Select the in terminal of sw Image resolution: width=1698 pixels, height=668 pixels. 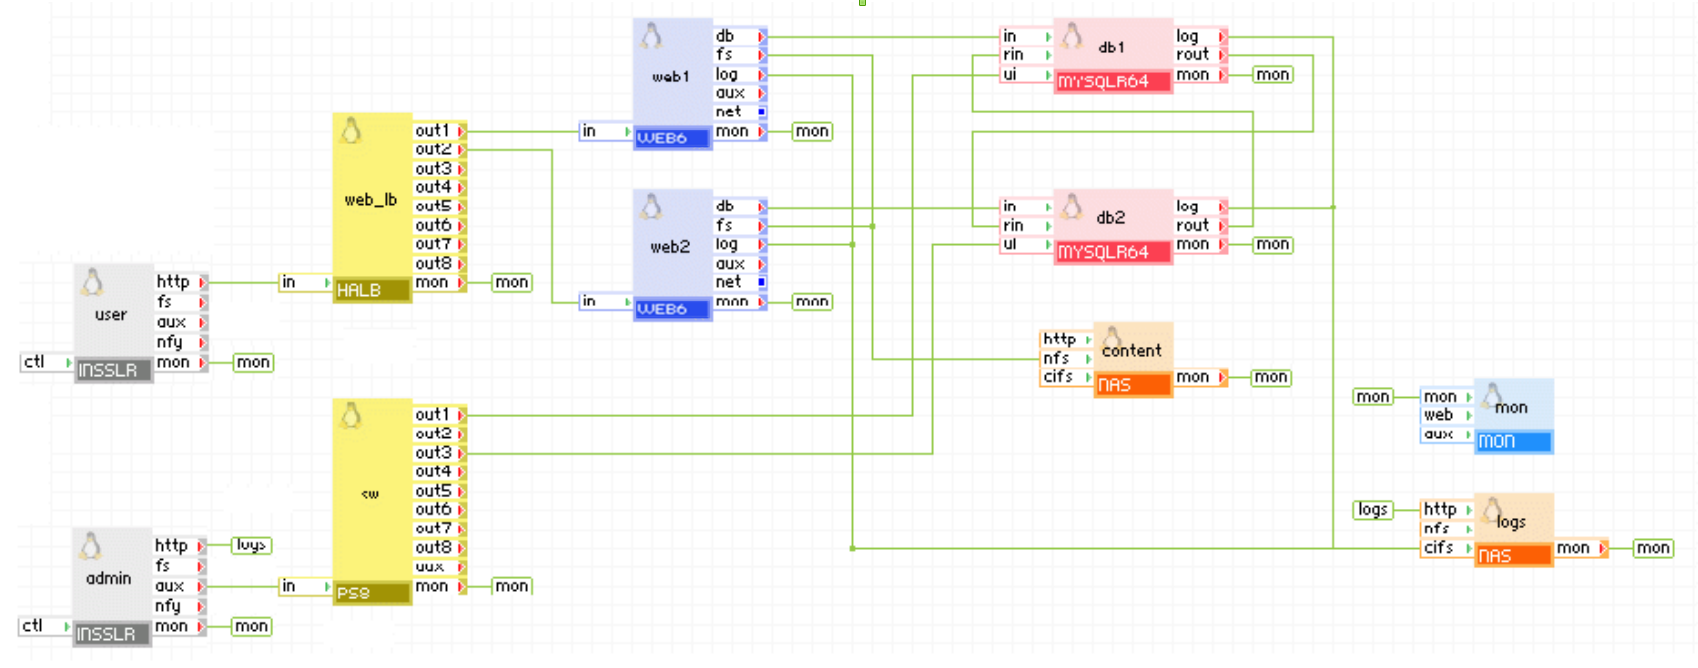305,586
